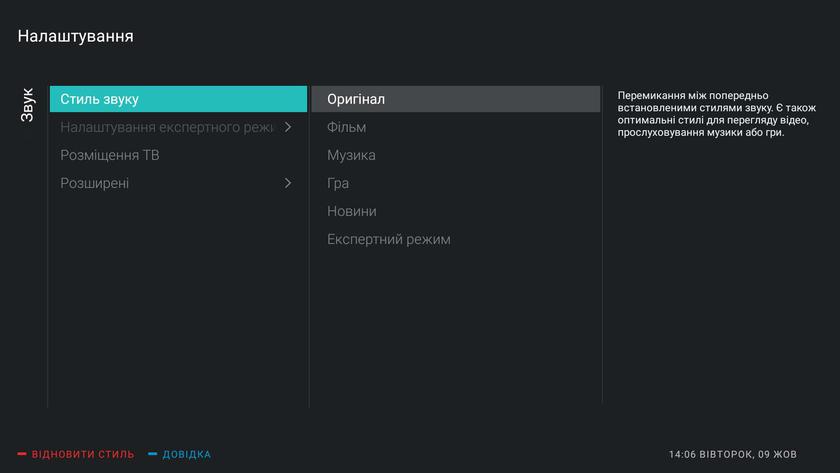Click the clock and date display
Viewport: 840px width, 473px height.
(732, 454)
